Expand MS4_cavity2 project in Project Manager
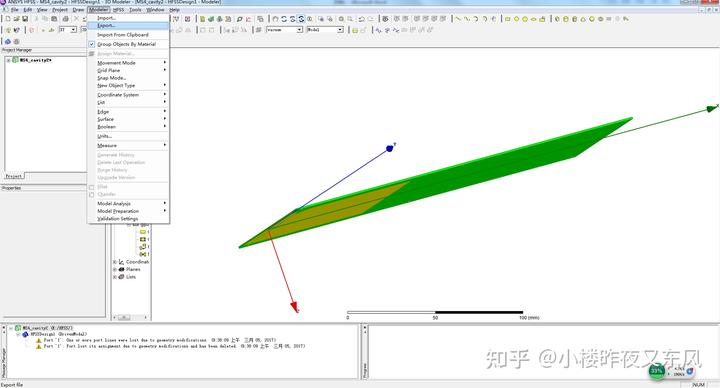The image size is (720, 388). (x=8, y=60)
